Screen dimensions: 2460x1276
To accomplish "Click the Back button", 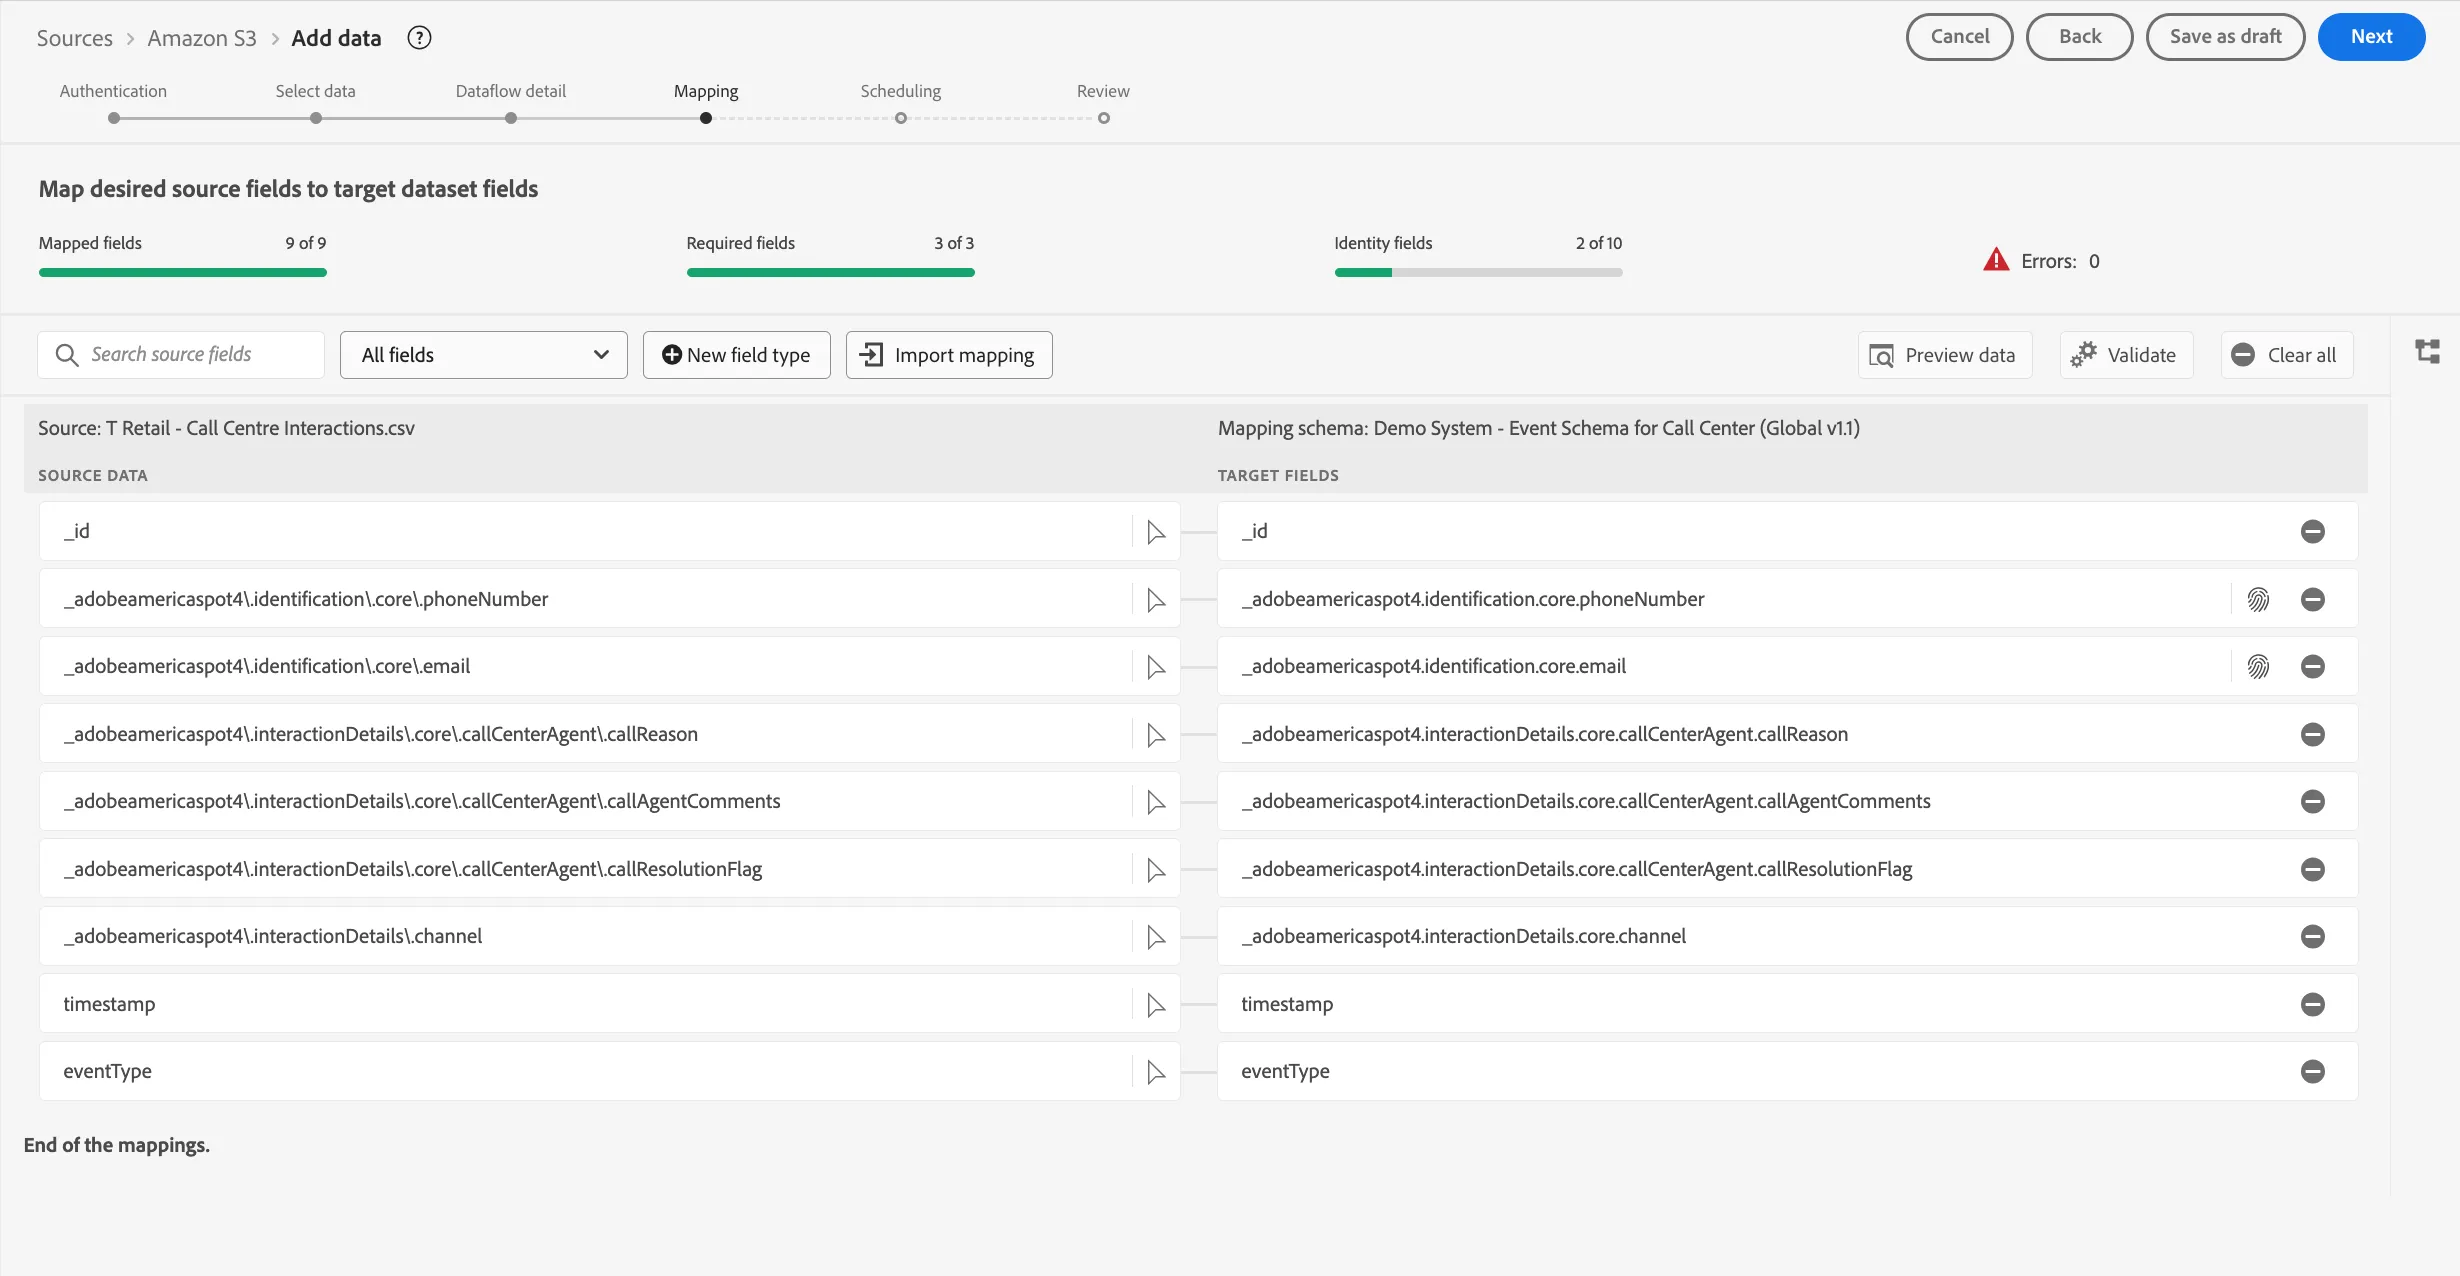I will point(2080,37).
